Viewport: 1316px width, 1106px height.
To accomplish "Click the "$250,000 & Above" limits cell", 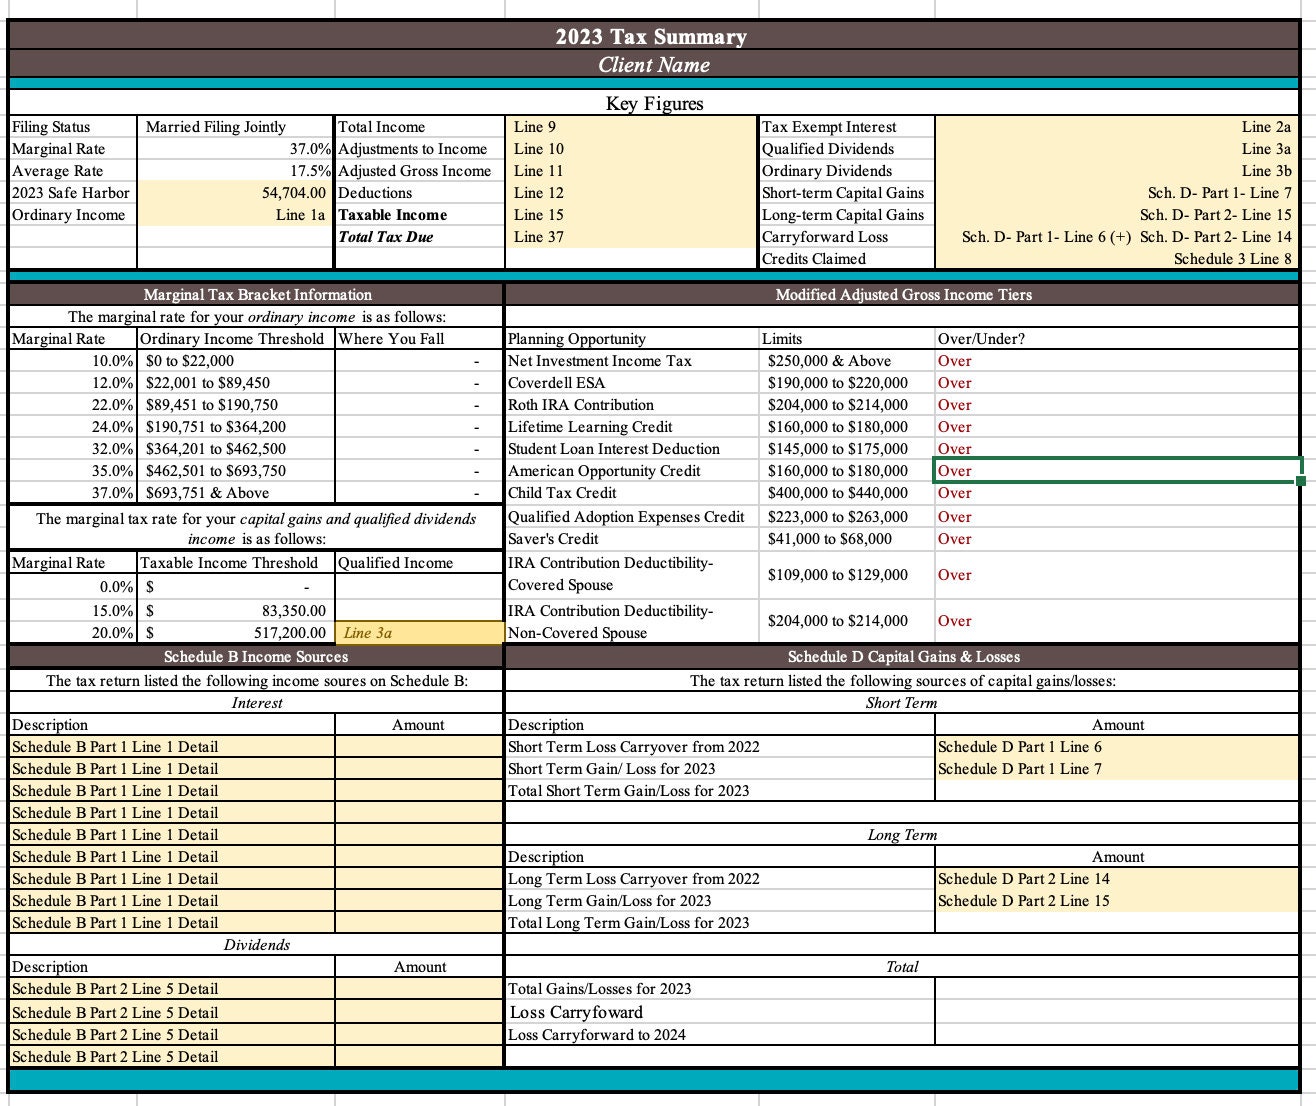I will (x=847, y=361).
